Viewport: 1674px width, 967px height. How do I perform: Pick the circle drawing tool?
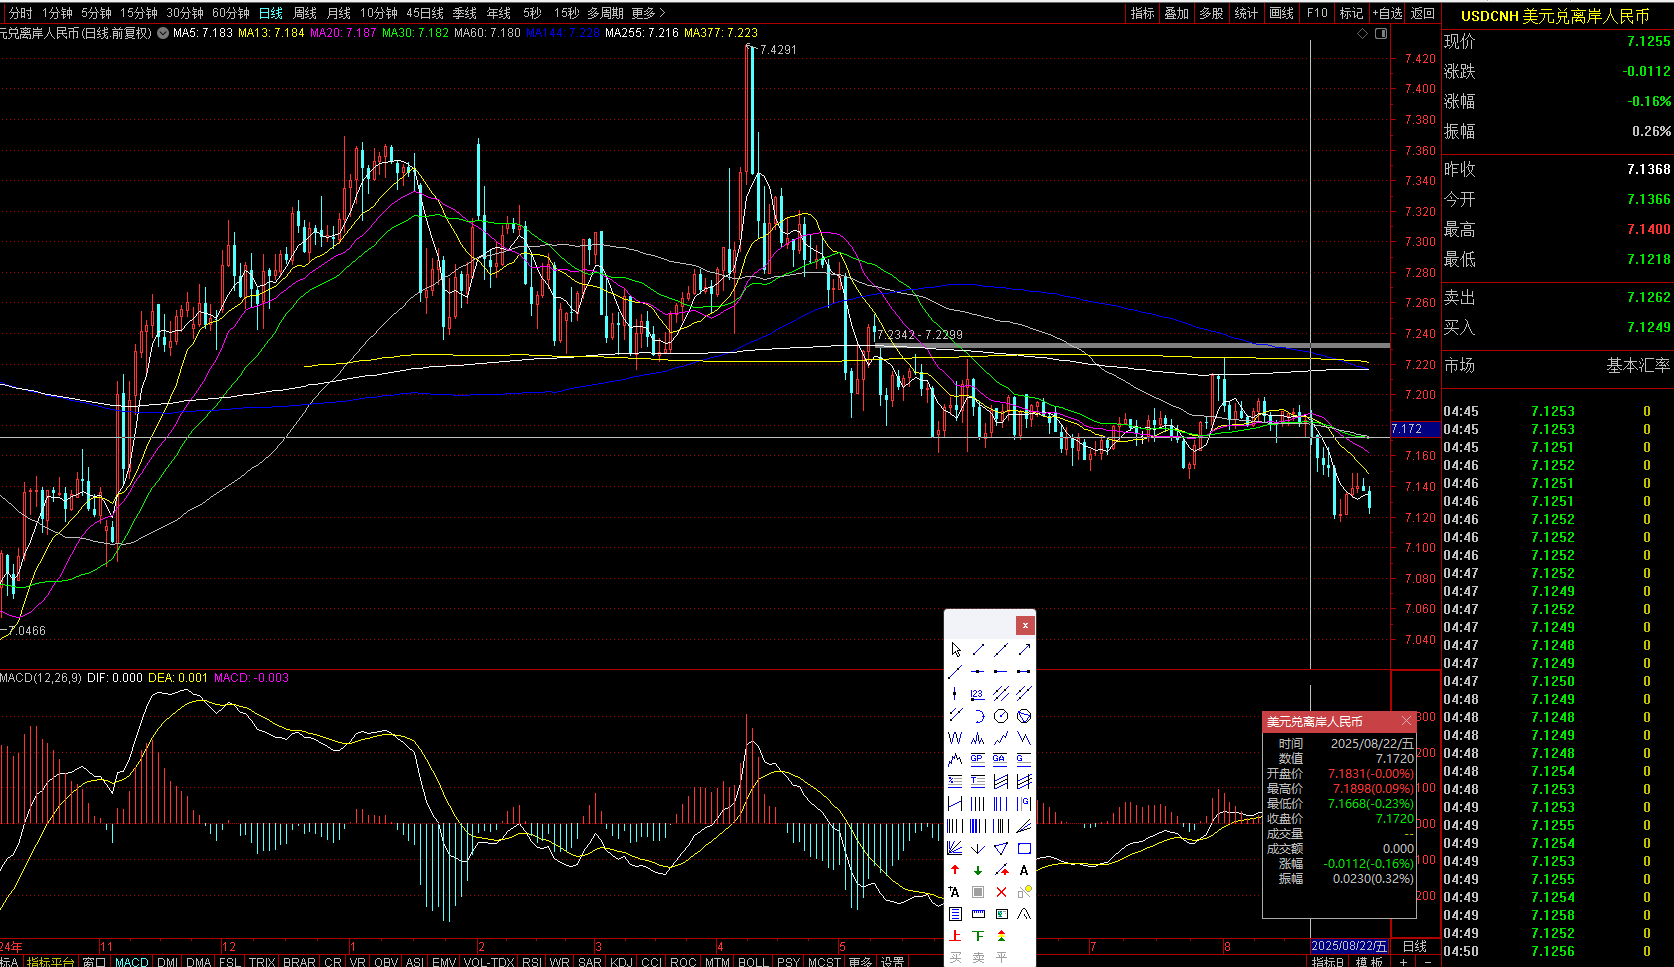tap(1001, 716)
